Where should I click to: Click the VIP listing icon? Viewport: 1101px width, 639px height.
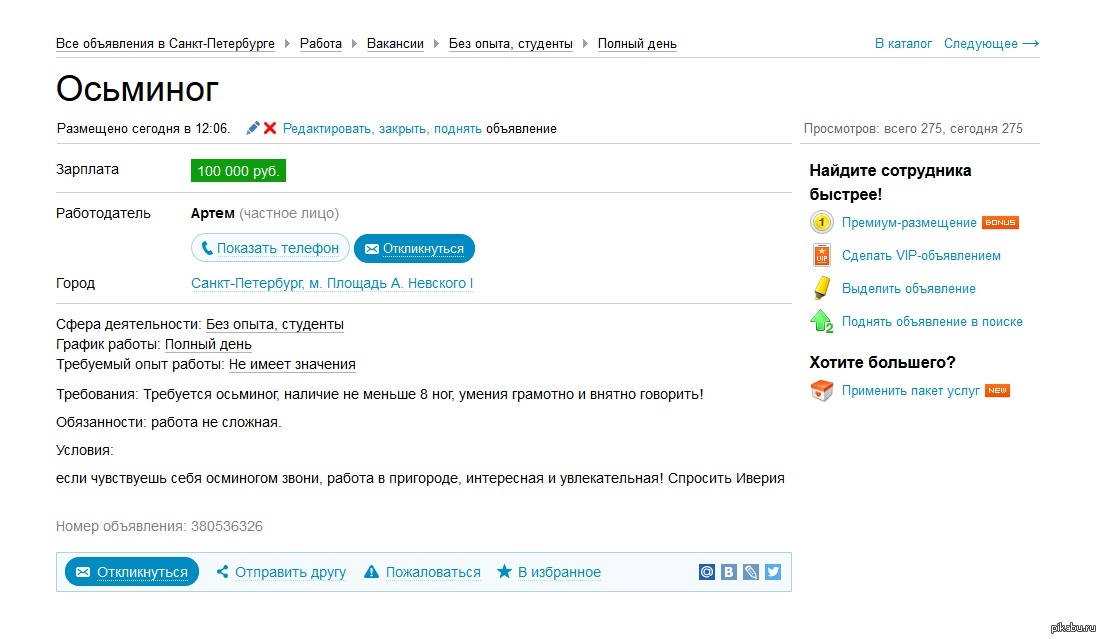coord(821,255)
